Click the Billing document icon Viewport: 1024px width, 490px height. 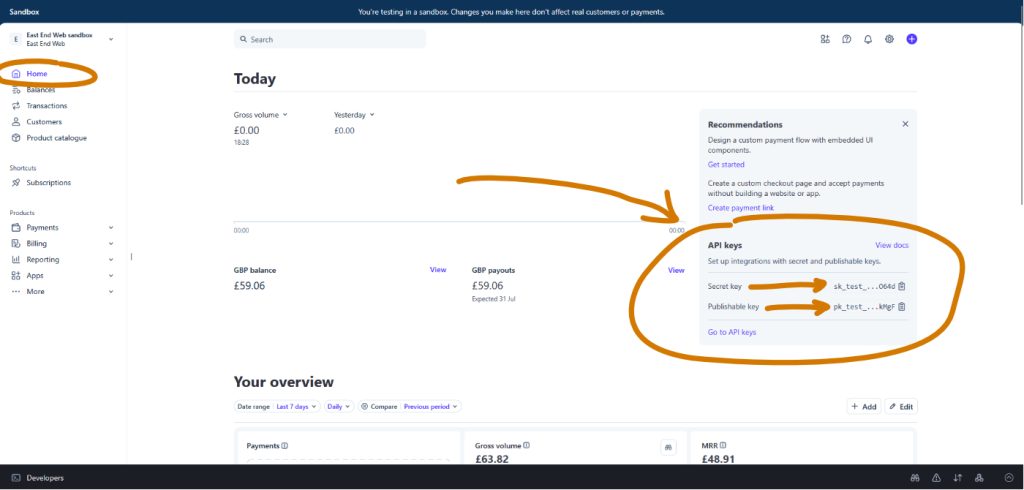click(16, 244)
